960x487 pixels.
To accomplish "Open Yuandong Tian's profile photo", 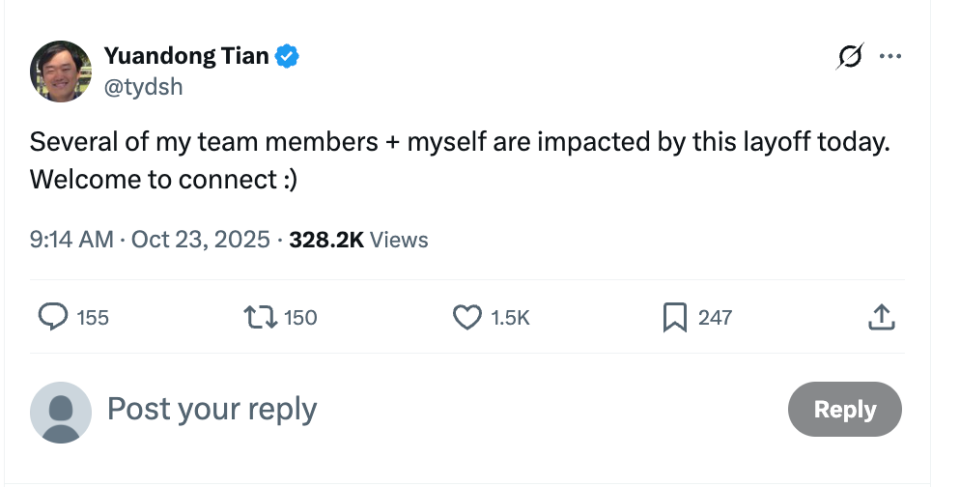I will (x=61, y=71).
